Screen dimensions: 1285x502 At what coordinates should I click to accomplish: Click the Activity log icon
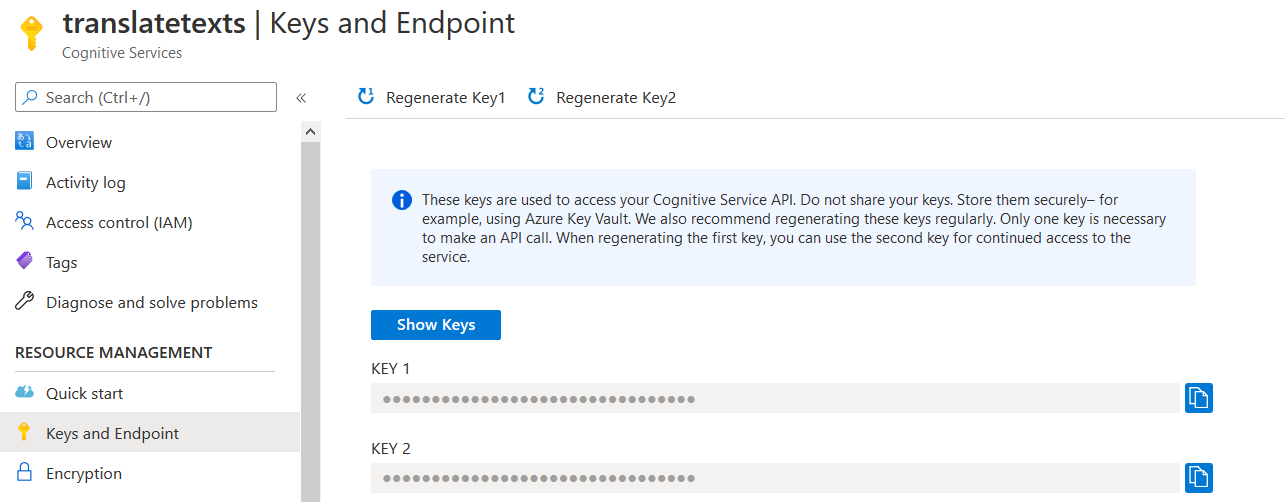point(25,182)
